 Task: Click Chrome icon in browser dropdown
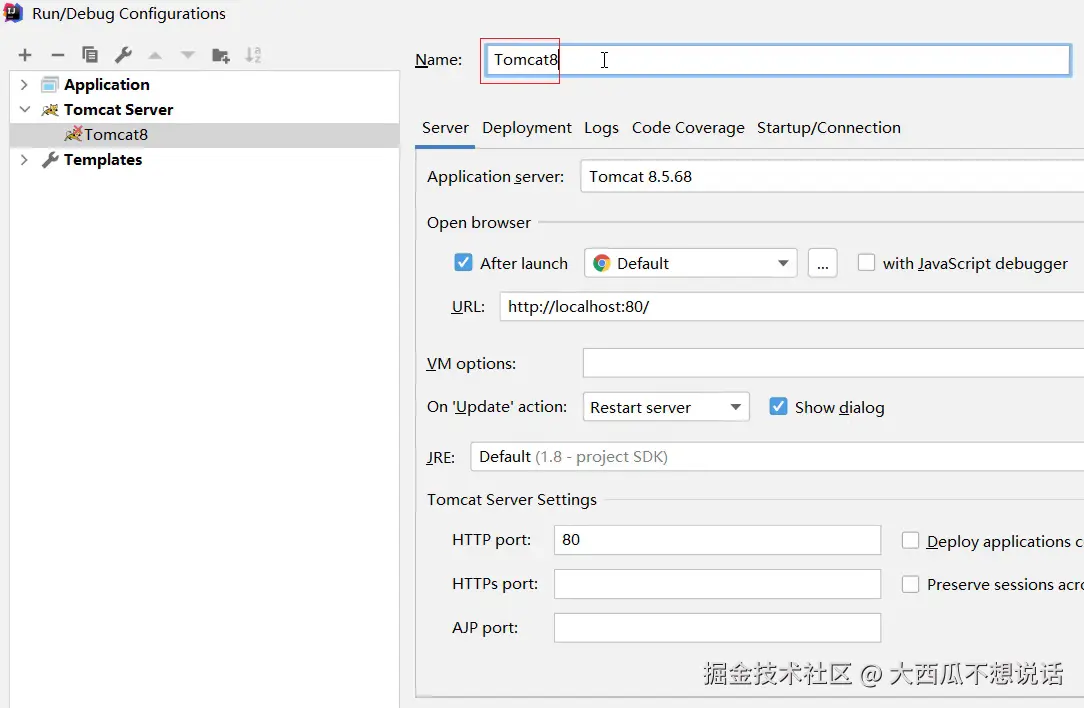pos(601,263)
